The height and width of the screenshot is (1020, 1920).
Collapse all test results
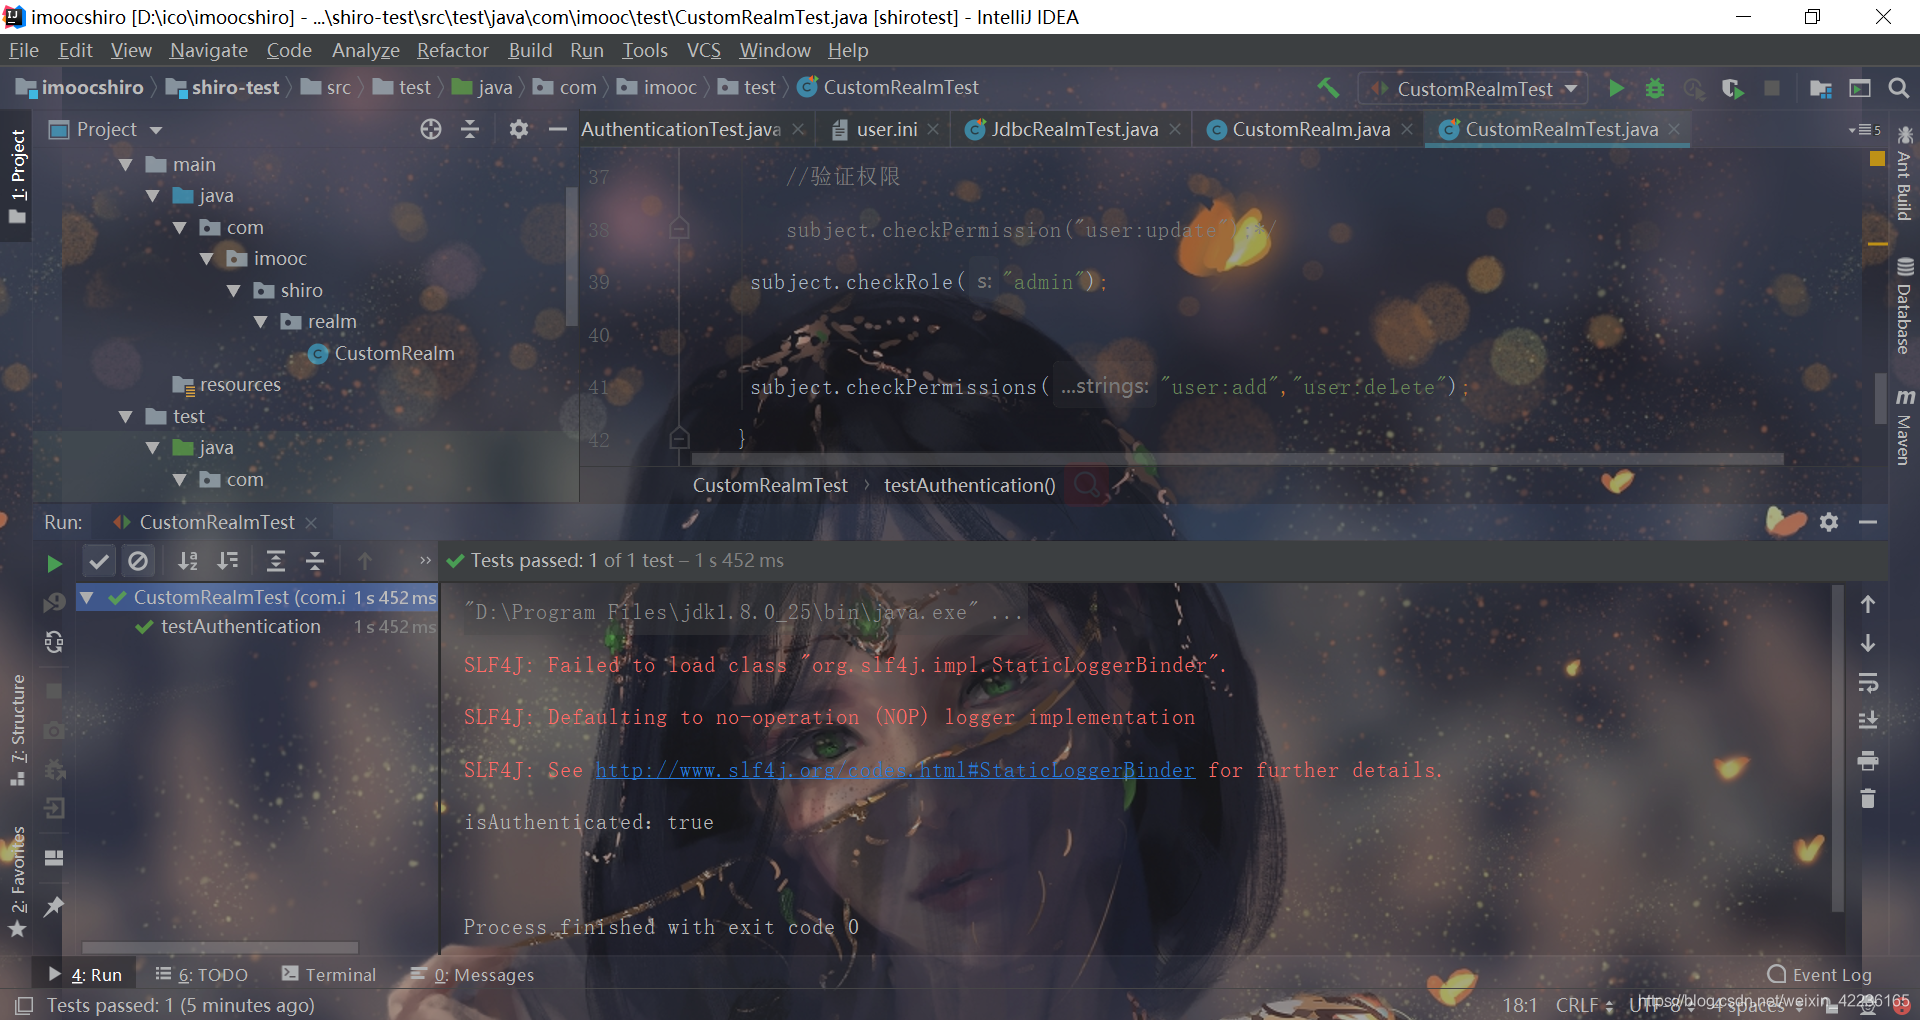coord(315,561)
